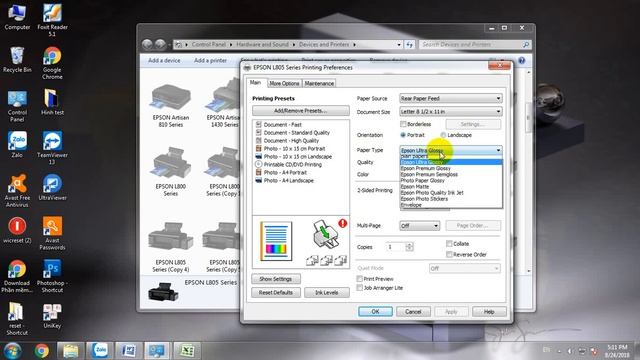Select Landscape orientation
Viewport: 640px width, 360px height.
[x=443, y=135]
